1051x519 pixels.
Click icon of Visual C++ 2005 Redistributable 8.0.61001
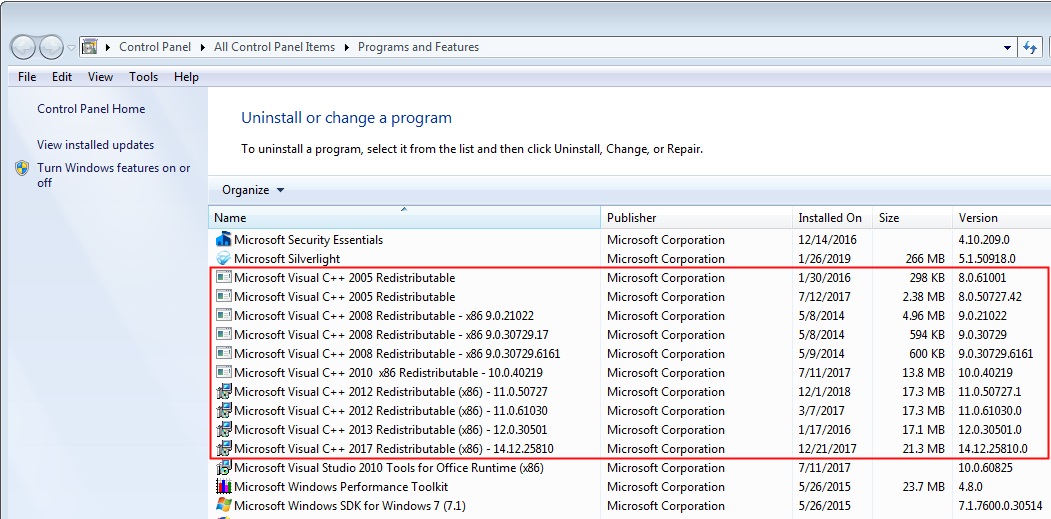223,277
